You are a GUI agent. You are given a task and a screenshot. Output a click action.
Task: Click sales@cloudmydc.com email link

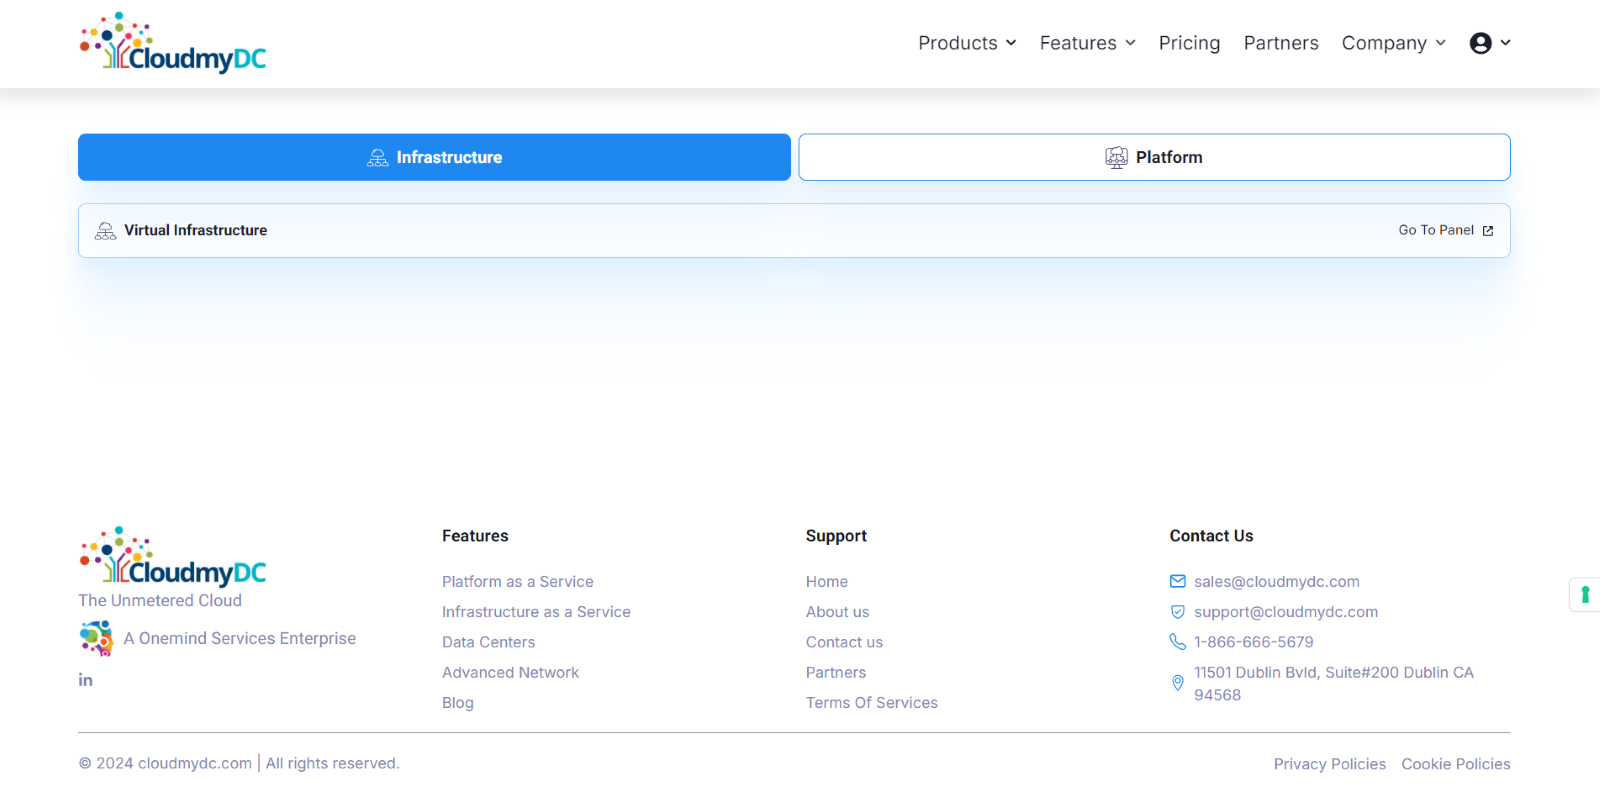(x=1277, y=582)
